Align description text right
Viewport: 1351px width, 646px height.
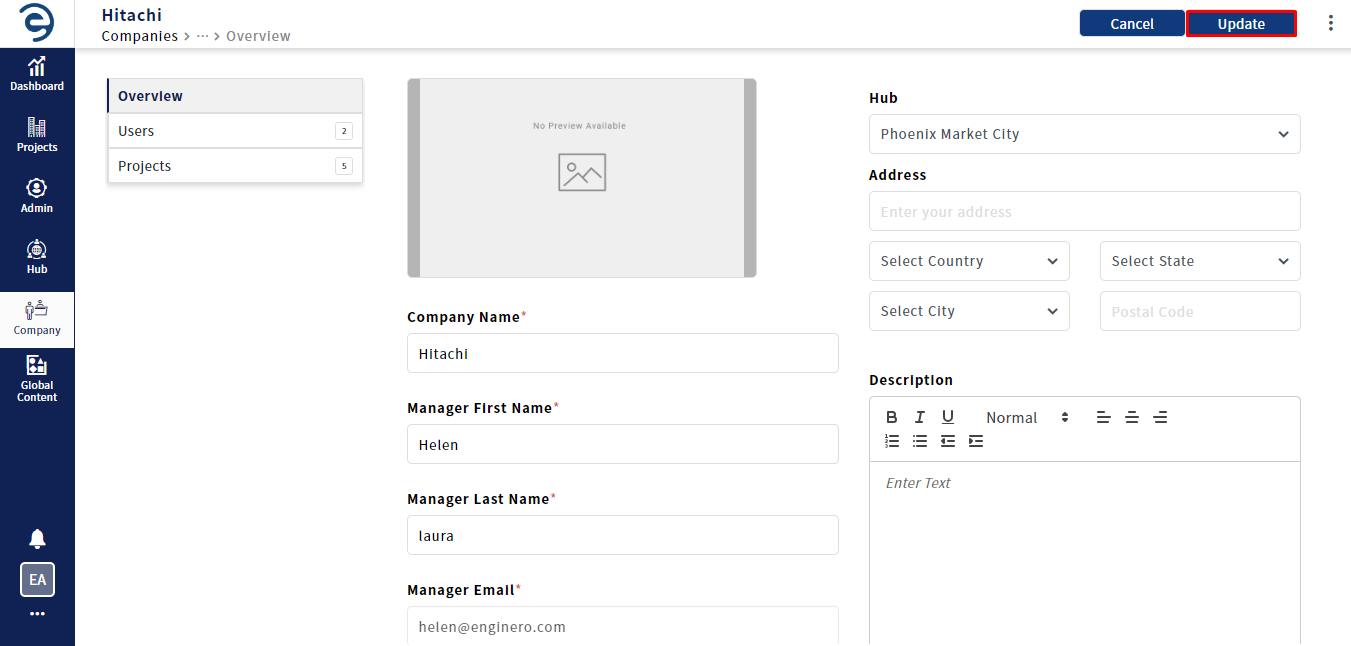[1160, 417]
